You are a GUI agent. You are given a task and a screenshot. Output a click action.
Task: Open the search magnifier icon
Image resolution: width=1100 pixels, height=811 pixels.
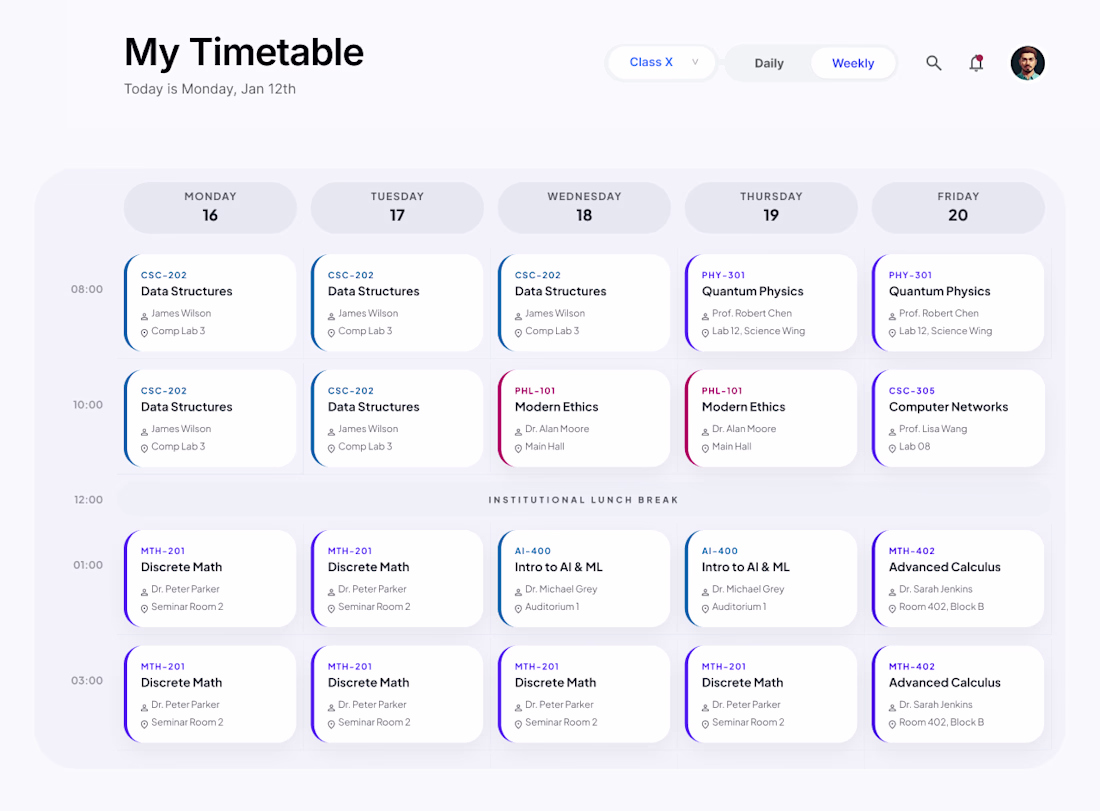933,63
